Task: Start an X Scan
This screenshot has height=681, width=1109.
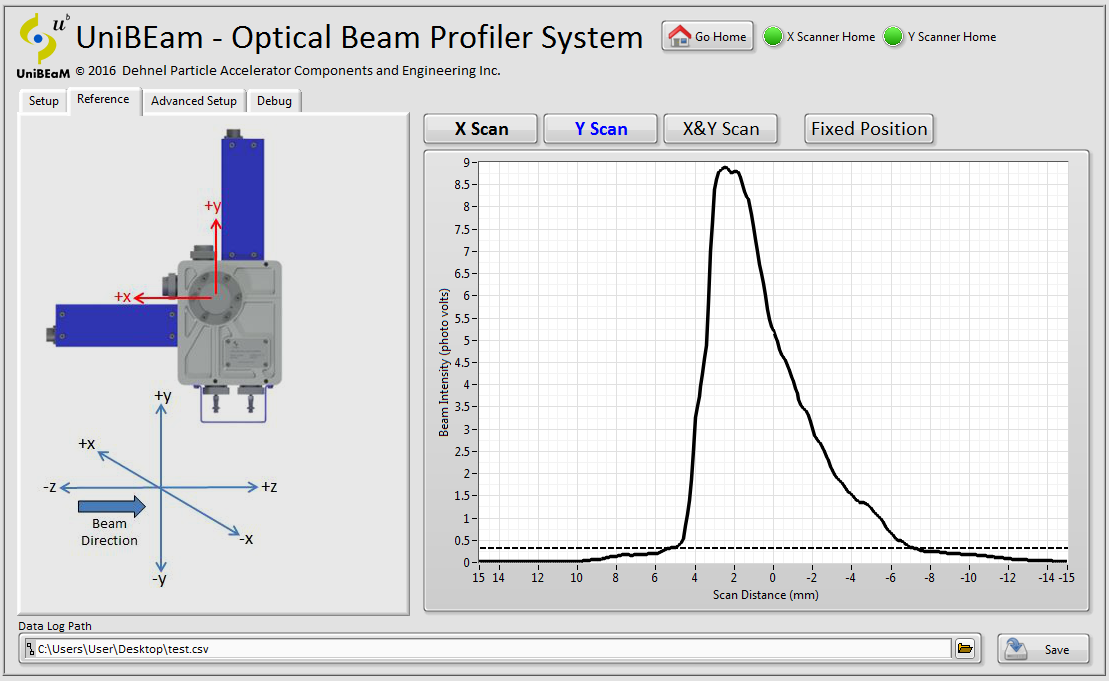Action: [481, 129]
